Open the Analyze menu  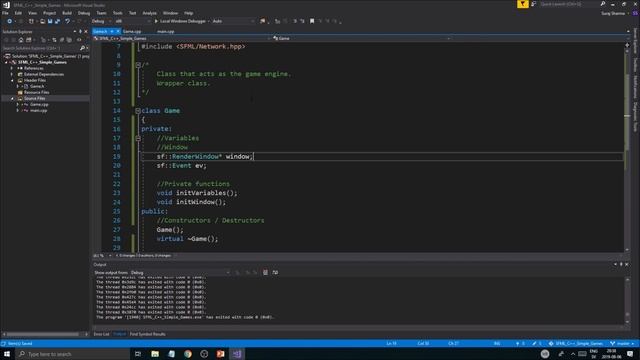point(149,13)
